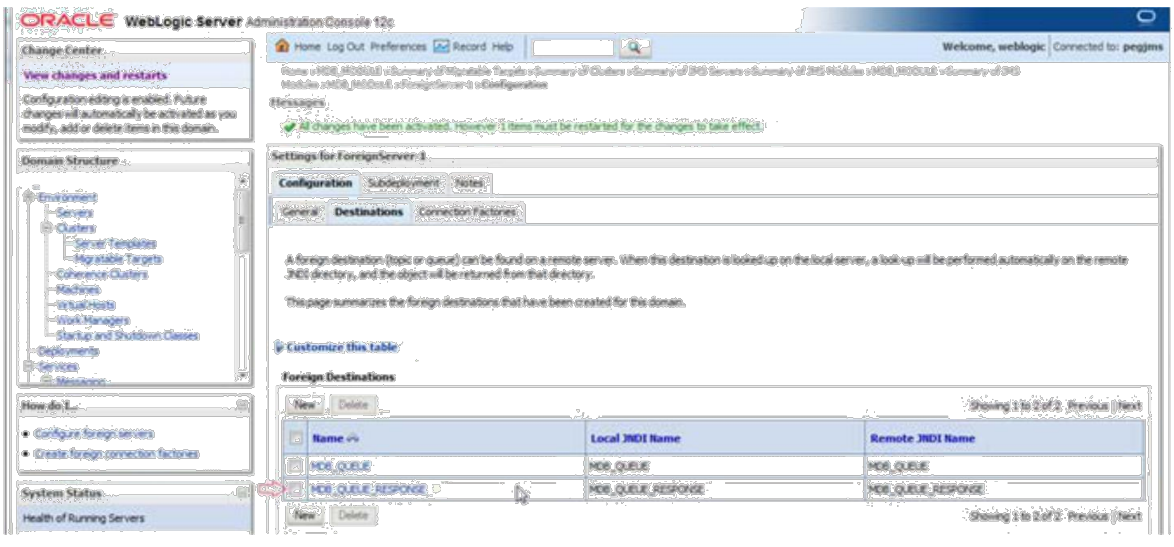Click View changes and restarts
The image size is (1174, 547).
(95, 76)
